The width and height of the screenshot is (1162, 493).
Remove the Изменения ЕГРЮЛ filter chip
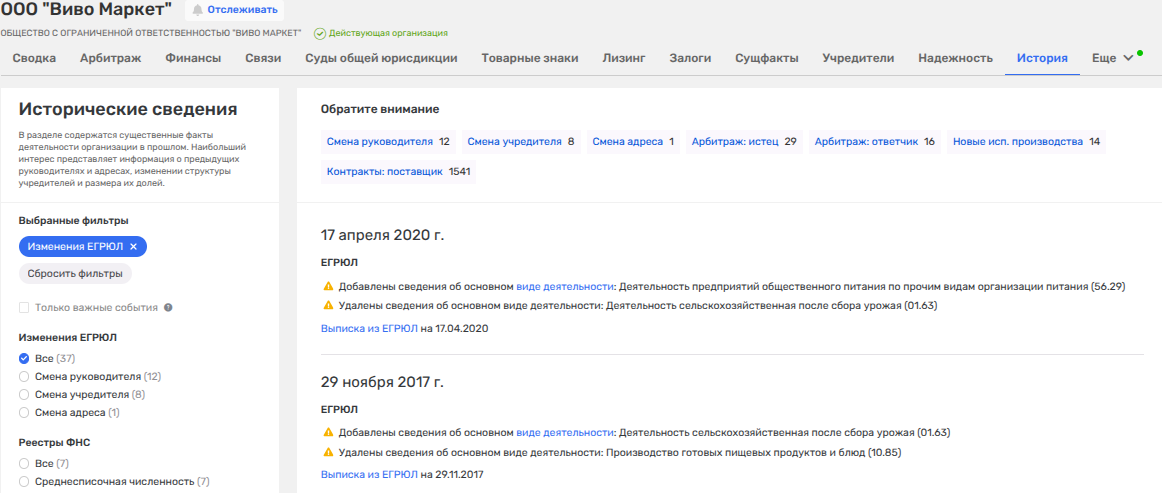point(133,246)
